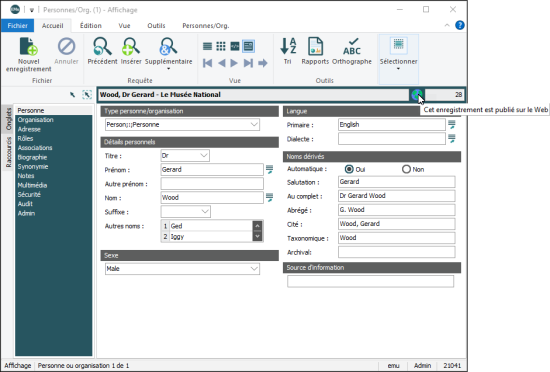Go to first record arrow
Viewport: 550px width, 372px height.
pyautogui.click(x=207, y=63)
